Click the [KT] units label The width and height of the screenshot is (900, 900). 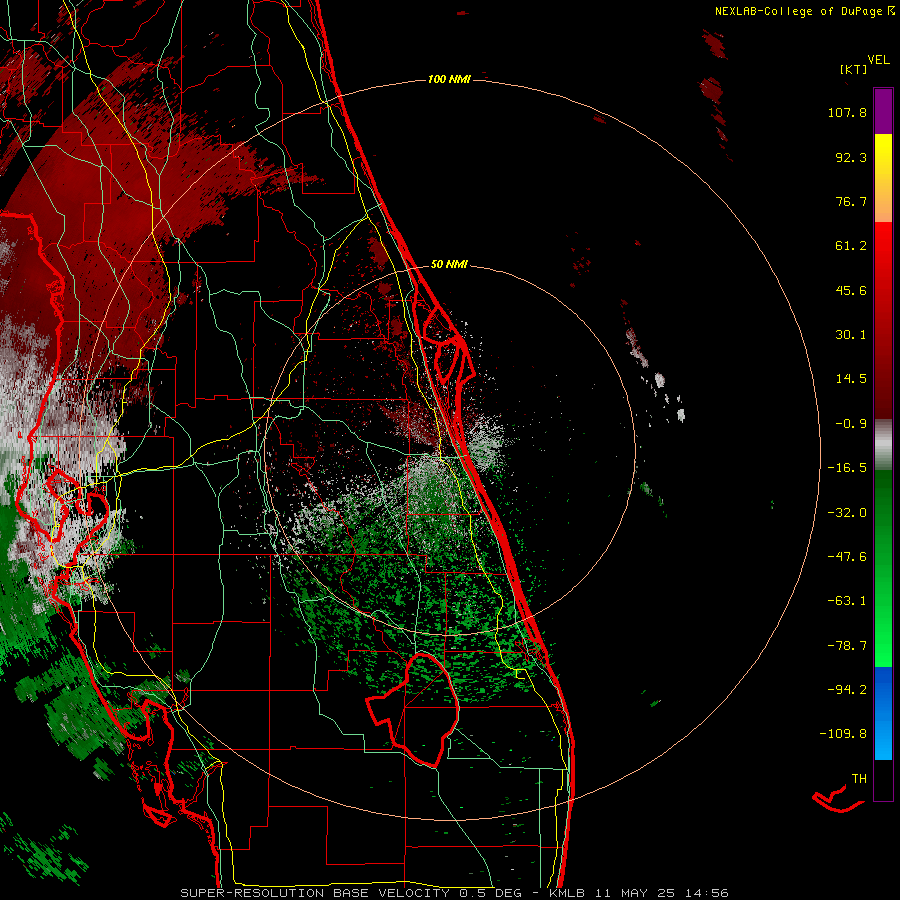pyautogui.click(x=854, y=69)
